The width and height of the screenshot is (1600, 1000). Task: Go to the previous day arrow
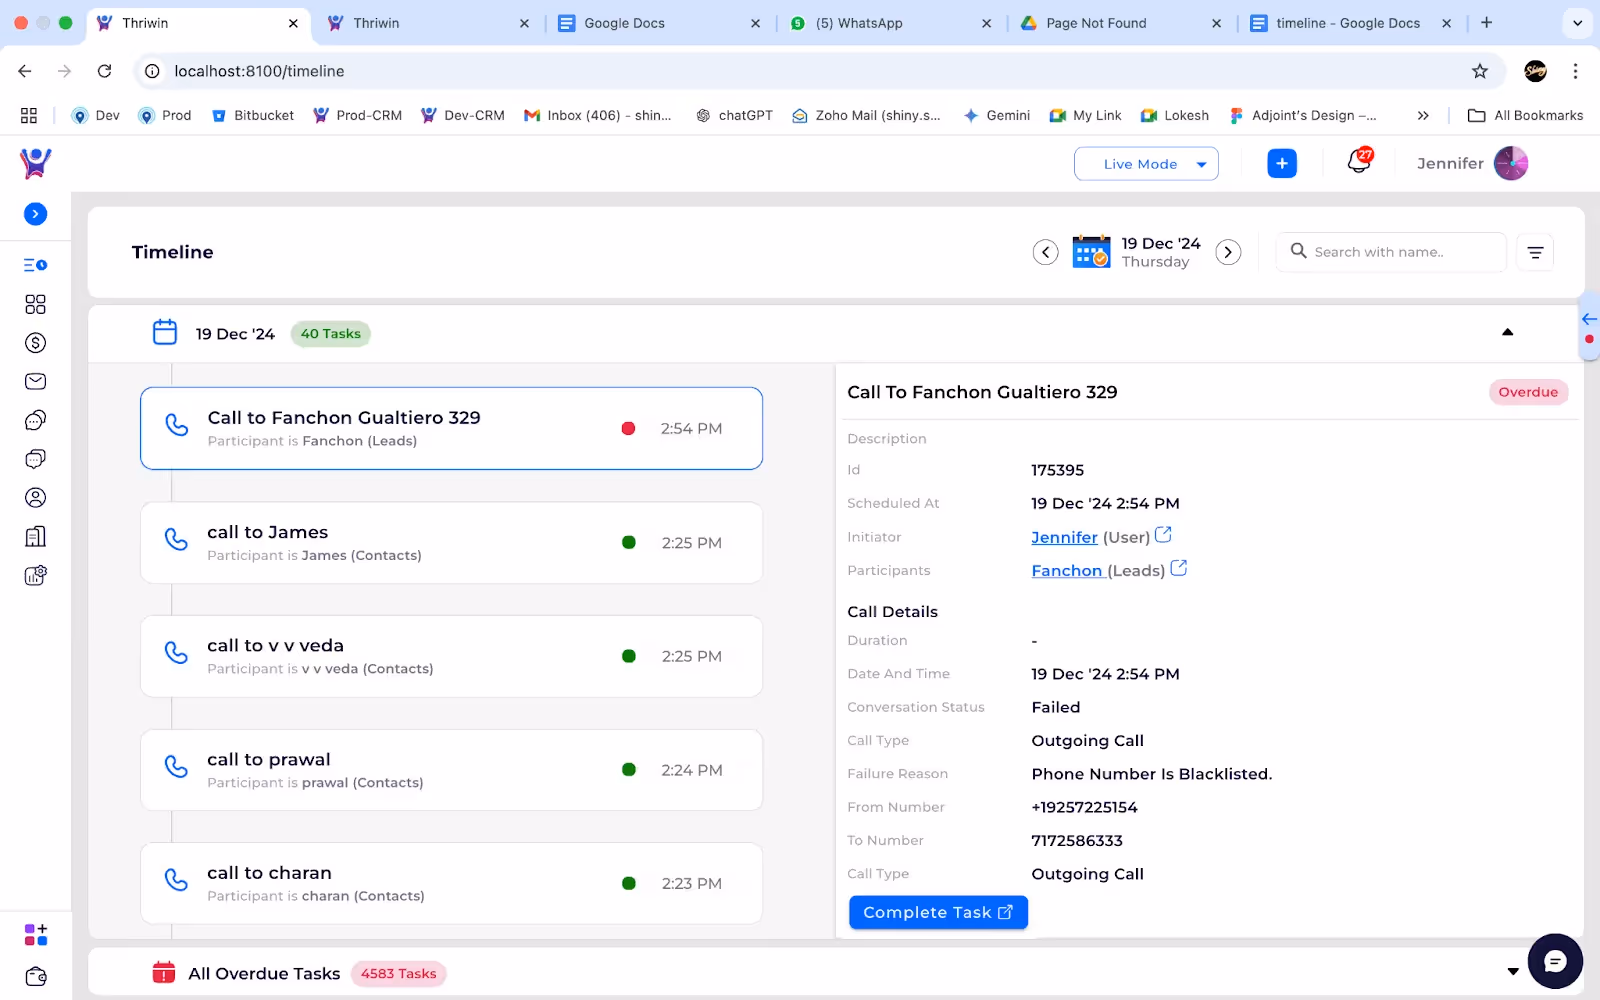[x=1045, y=252]
